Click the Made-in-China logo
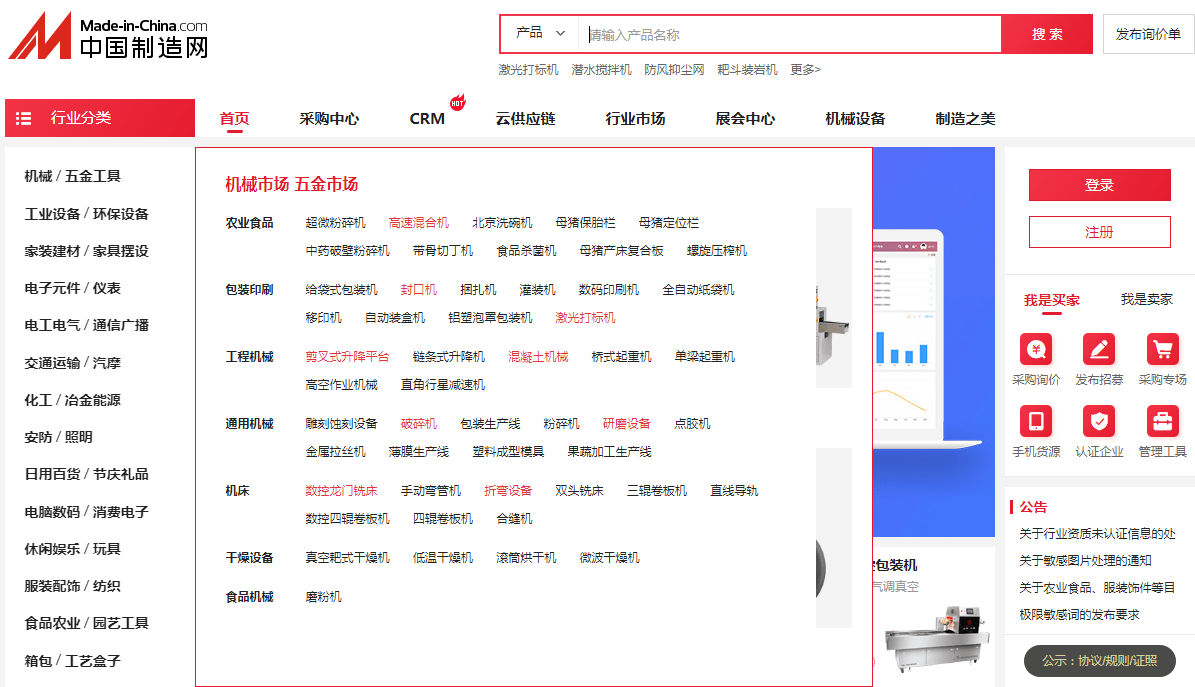 [x=108, y=36]
